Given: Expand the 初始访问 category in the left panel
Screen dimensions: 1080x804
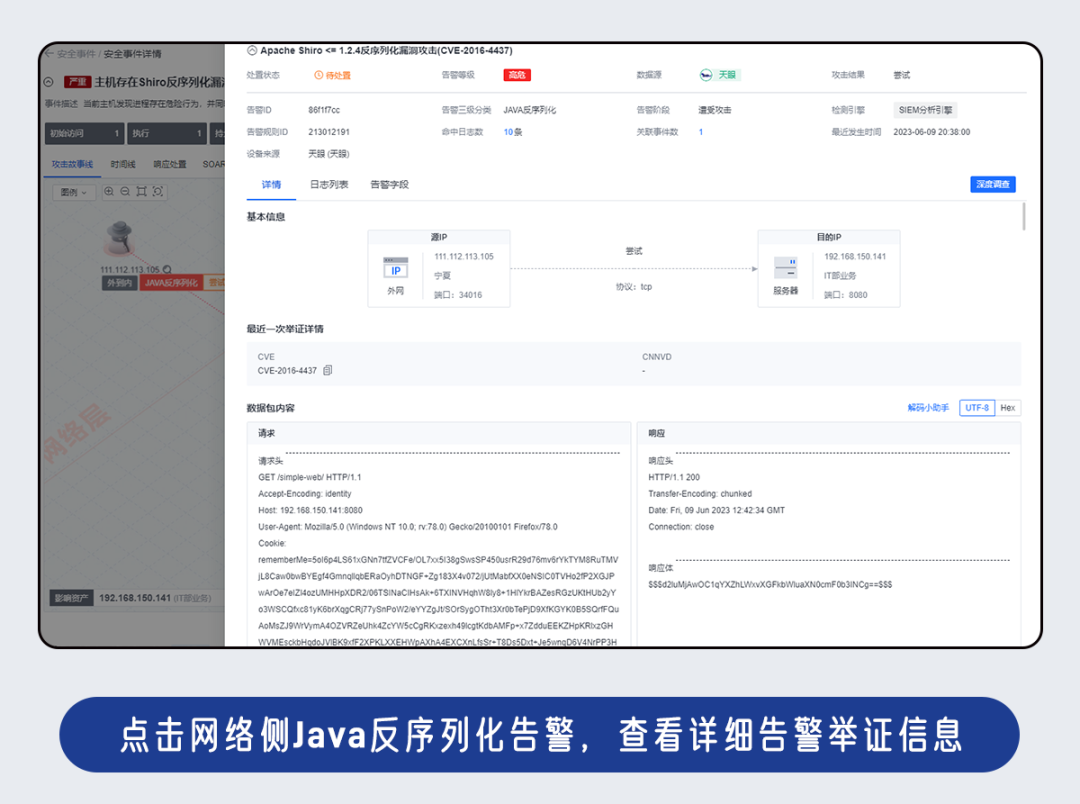Looking at the screenshot, I should pos(83,132).
